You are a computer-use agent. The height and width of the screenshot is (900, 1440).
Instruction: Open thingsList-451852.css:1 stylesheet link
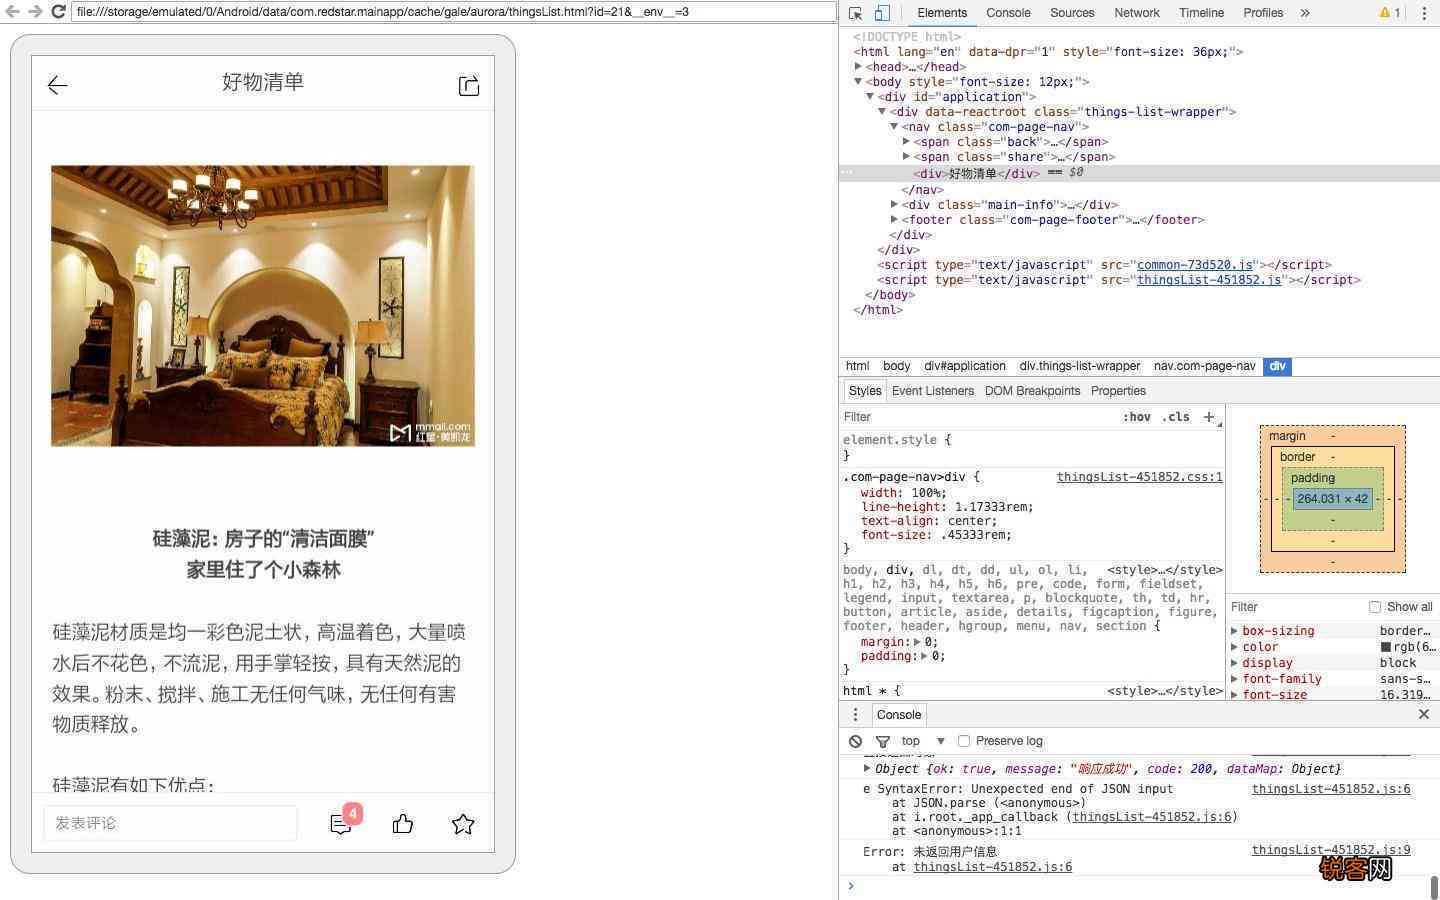(1139, 477)
